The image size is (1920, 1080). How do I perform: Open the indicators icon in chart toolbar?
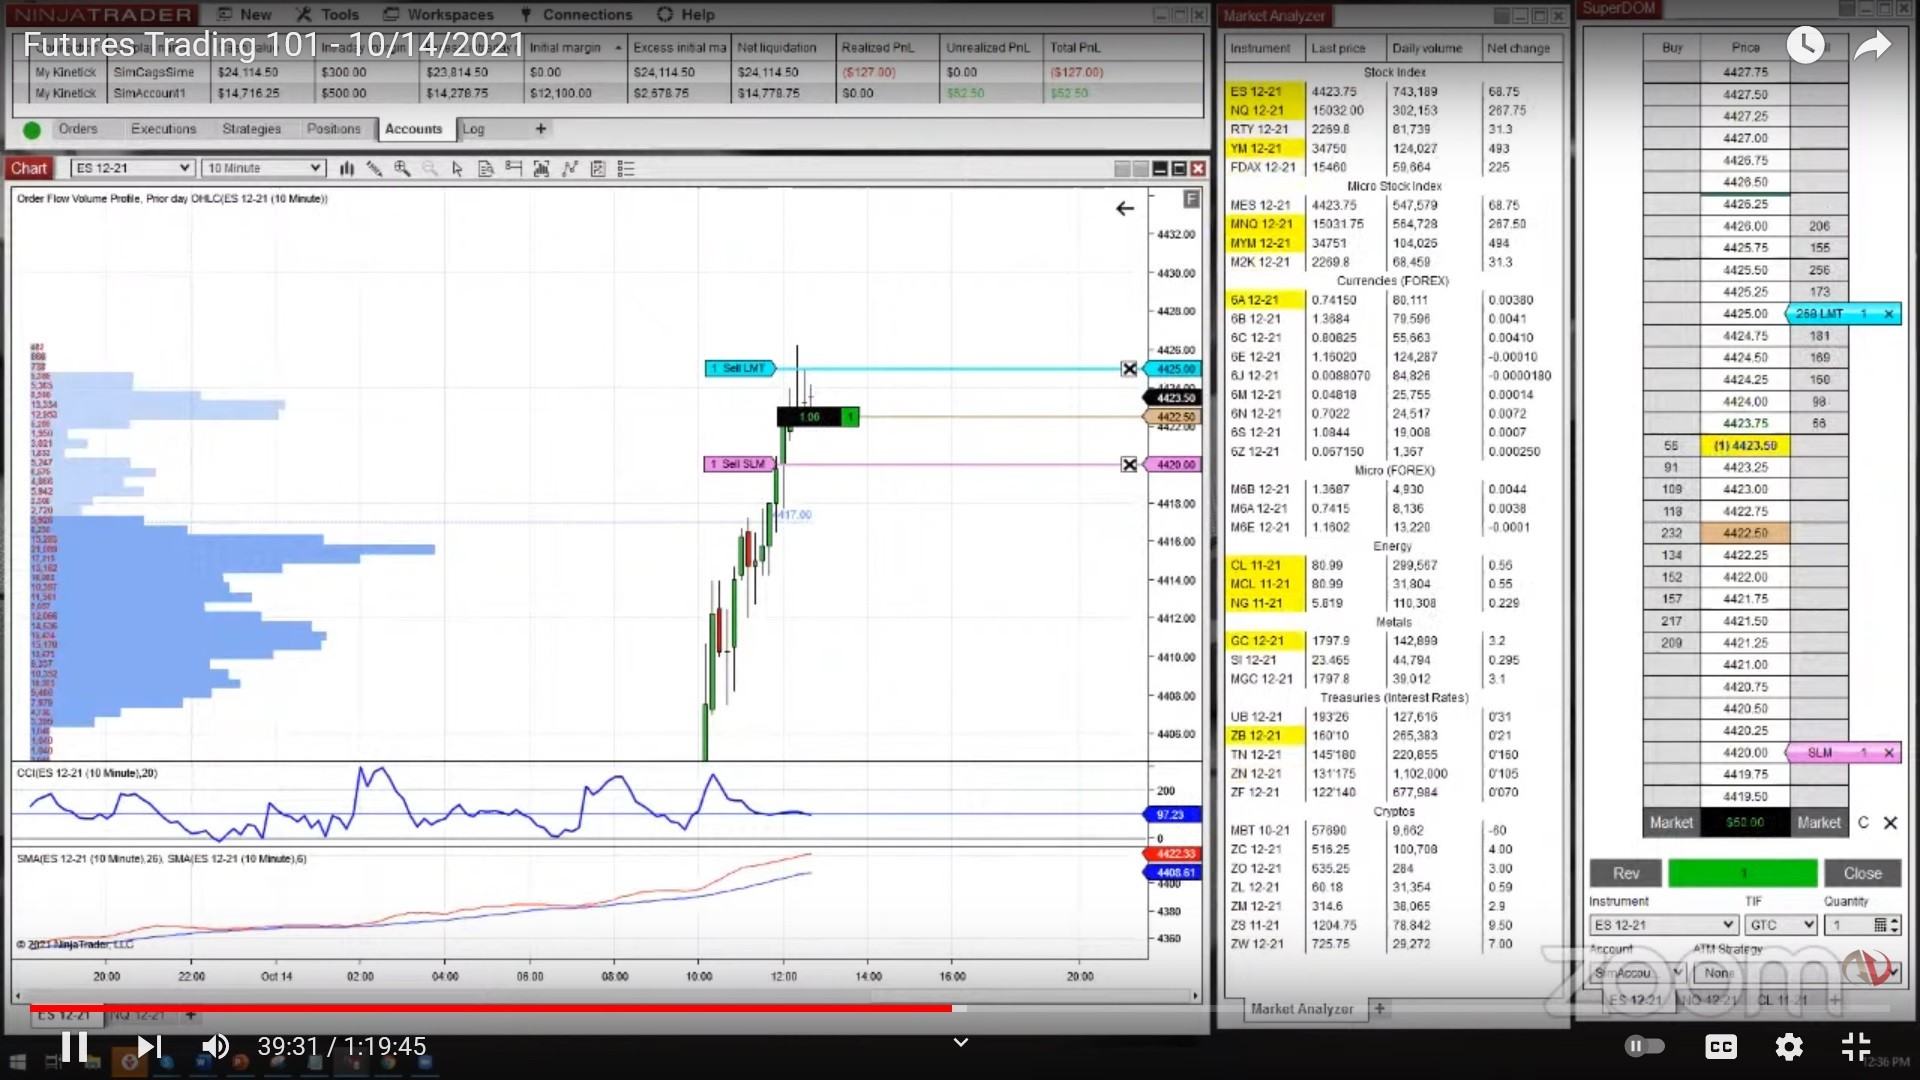coord(570,168)
